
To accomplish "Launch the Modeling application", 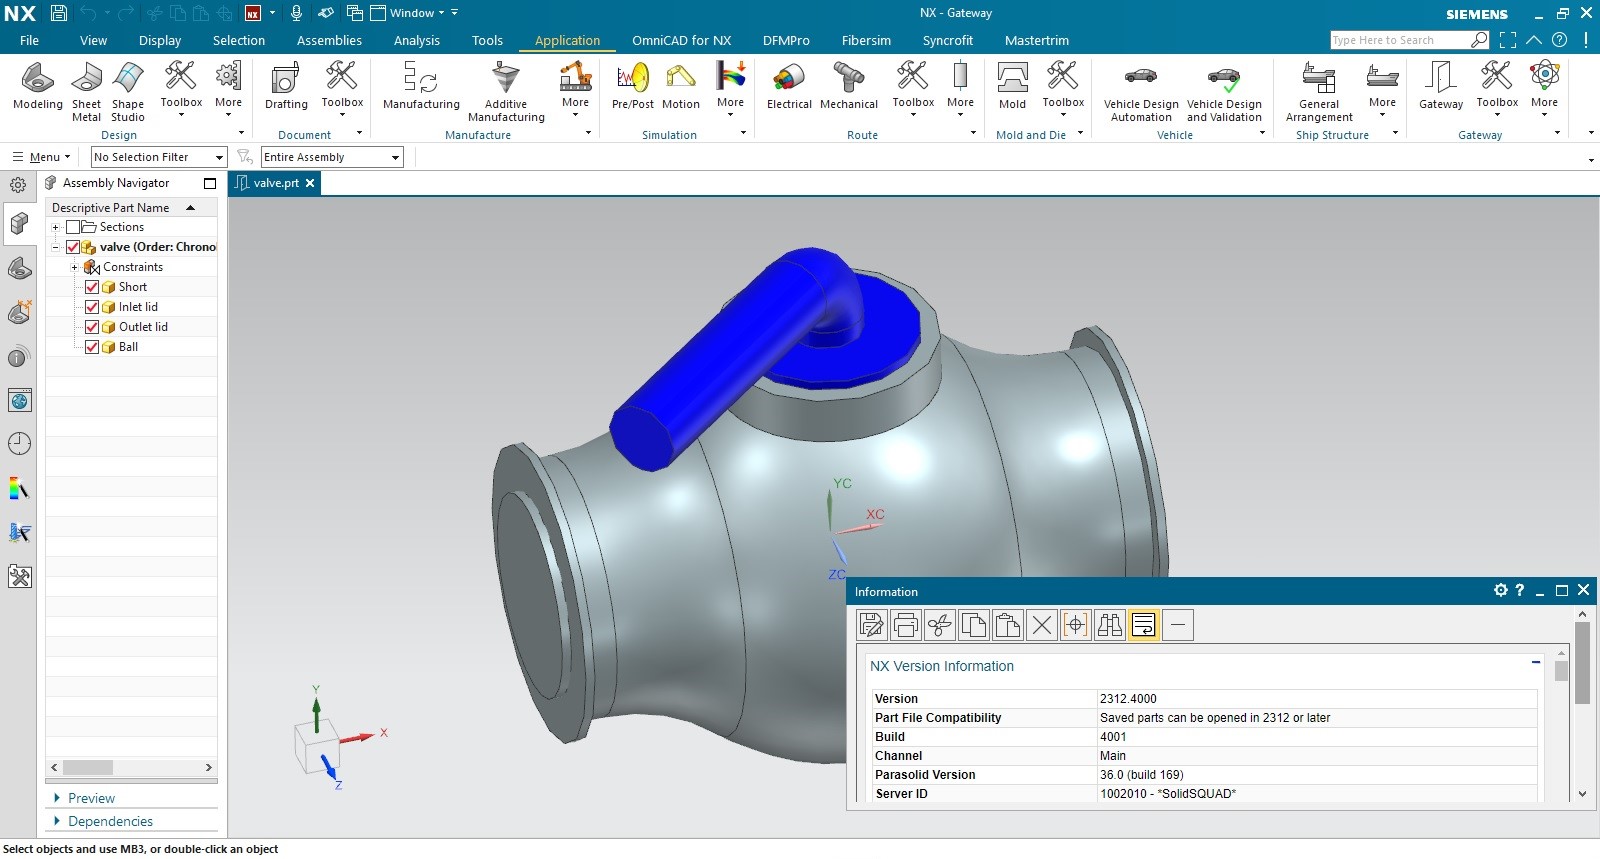I will 38,86.
